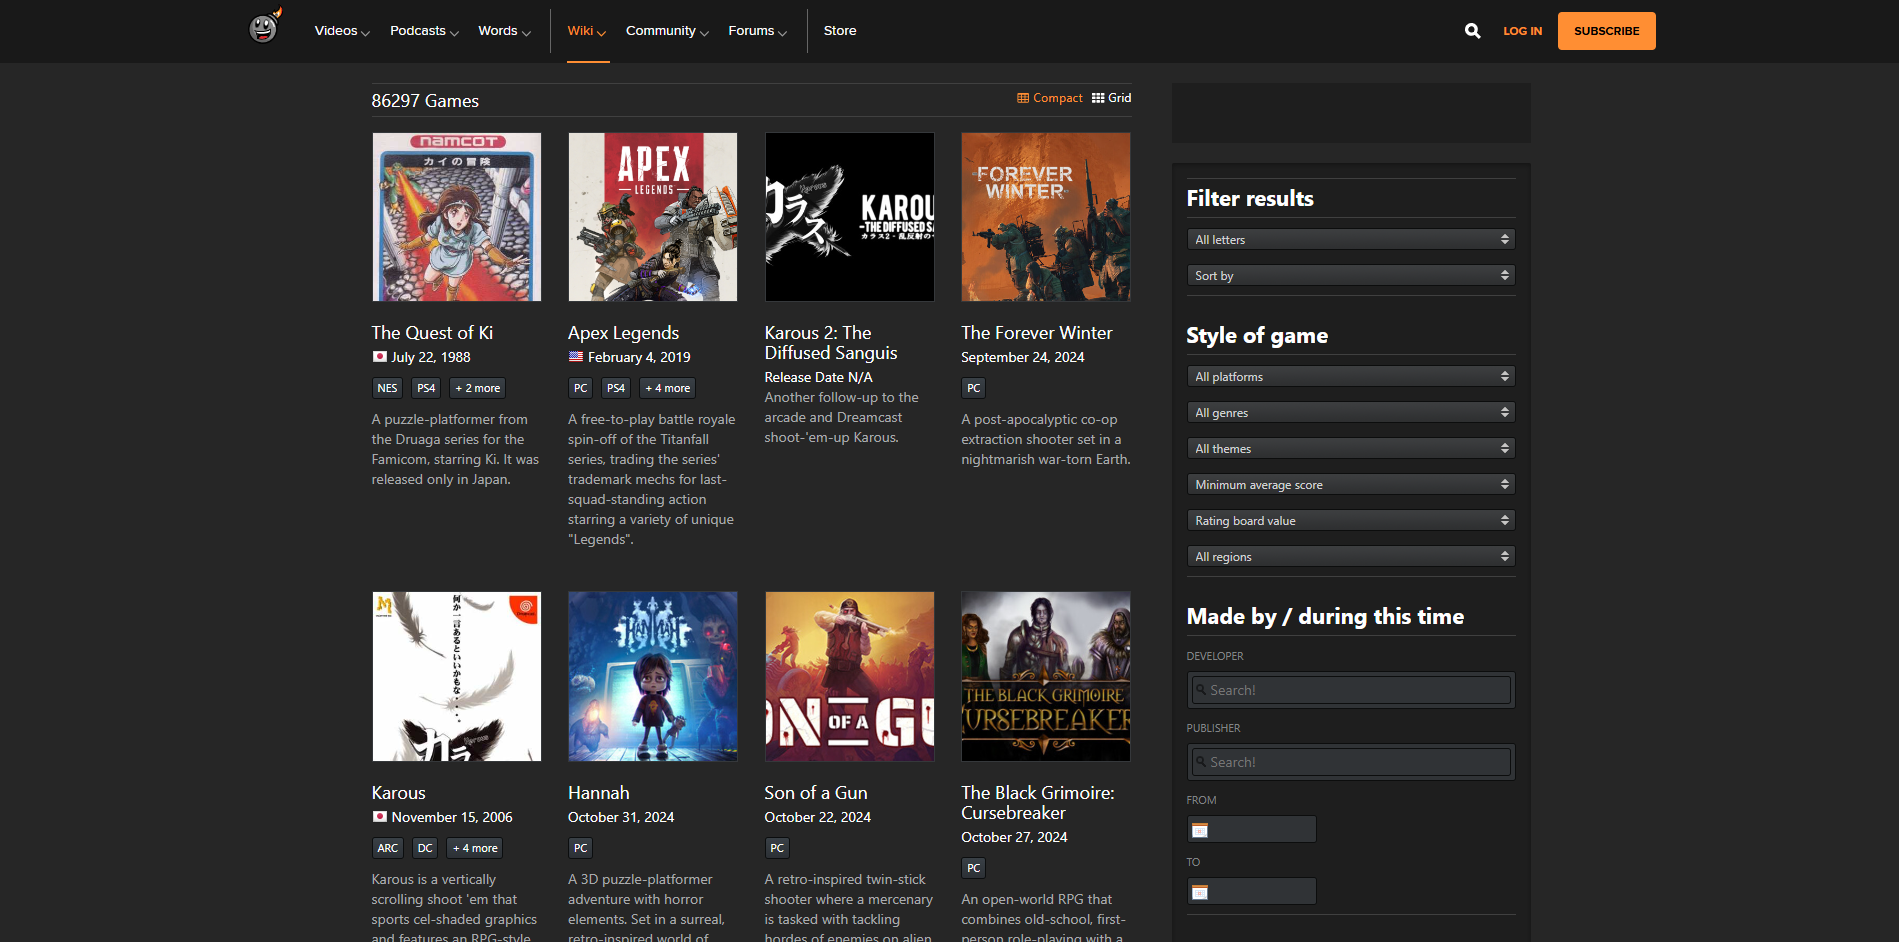Click the PS4 tag under Apex Legends
Viewport: 1899px width, 942px height.
pyautogui.click(x=616, y=388)
